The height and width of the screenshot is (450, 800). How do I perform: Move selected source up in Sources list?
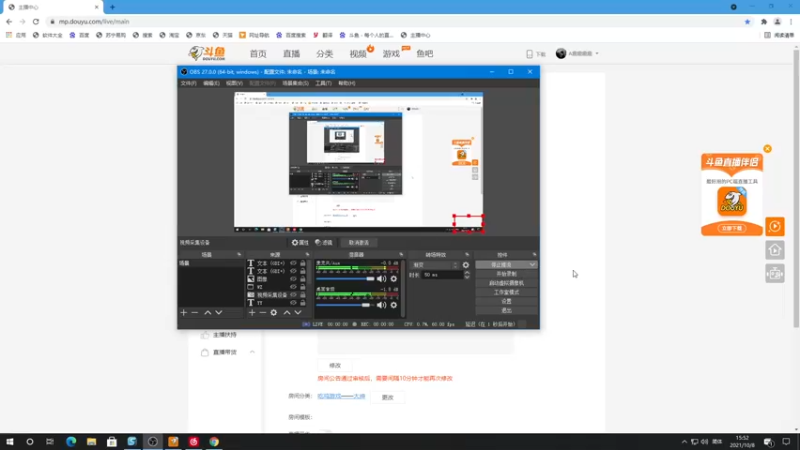[x=287, y=312]
